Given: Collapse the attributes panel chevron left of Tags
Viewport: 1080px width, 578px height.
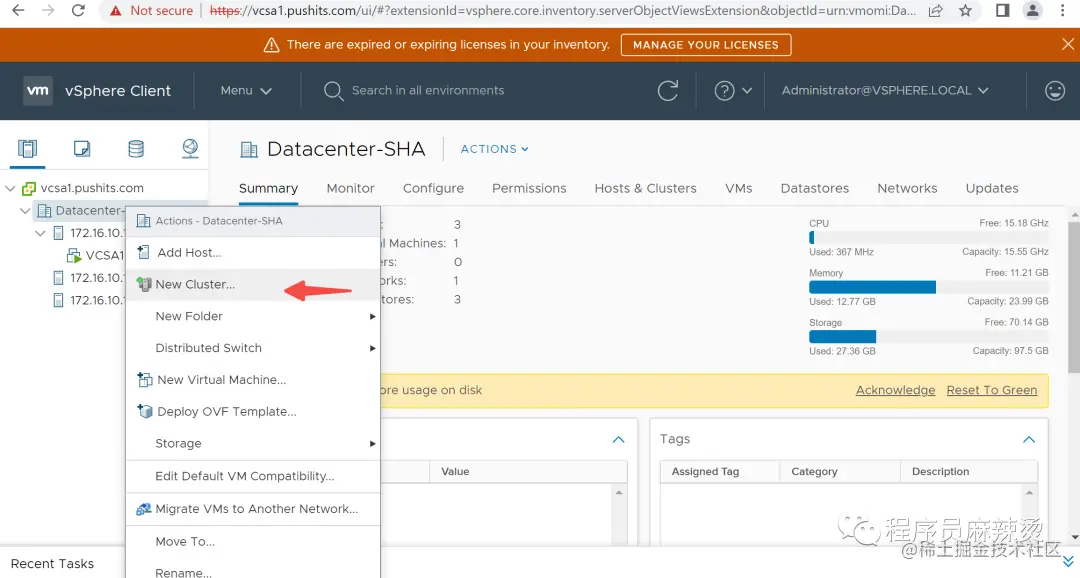Looking at the screenshot, I should click(x=619, y=440).
